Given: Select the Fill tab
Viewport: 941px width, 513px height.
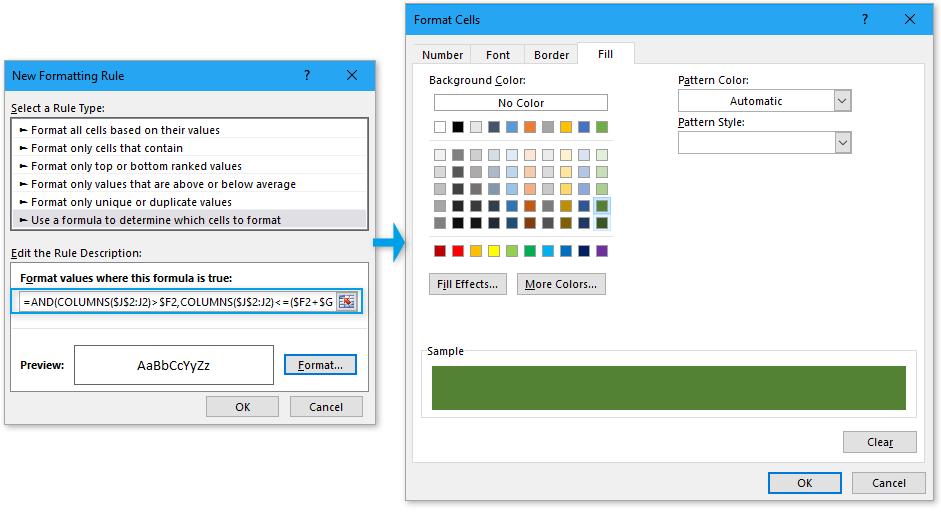Looking at the screenshot, I should 605,54.
